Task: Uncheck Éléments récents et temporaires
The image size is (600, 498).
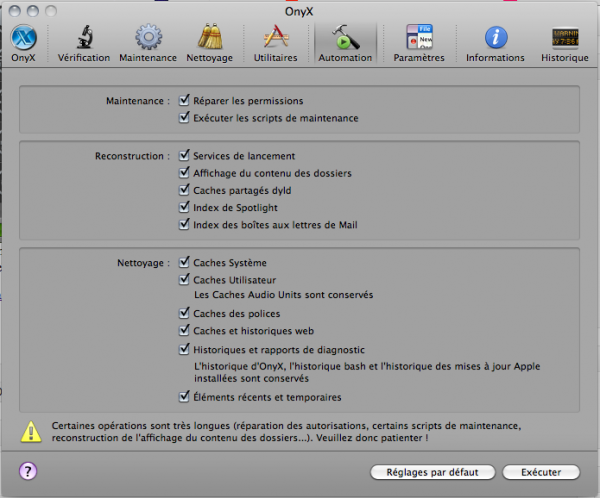Action: 184,397
